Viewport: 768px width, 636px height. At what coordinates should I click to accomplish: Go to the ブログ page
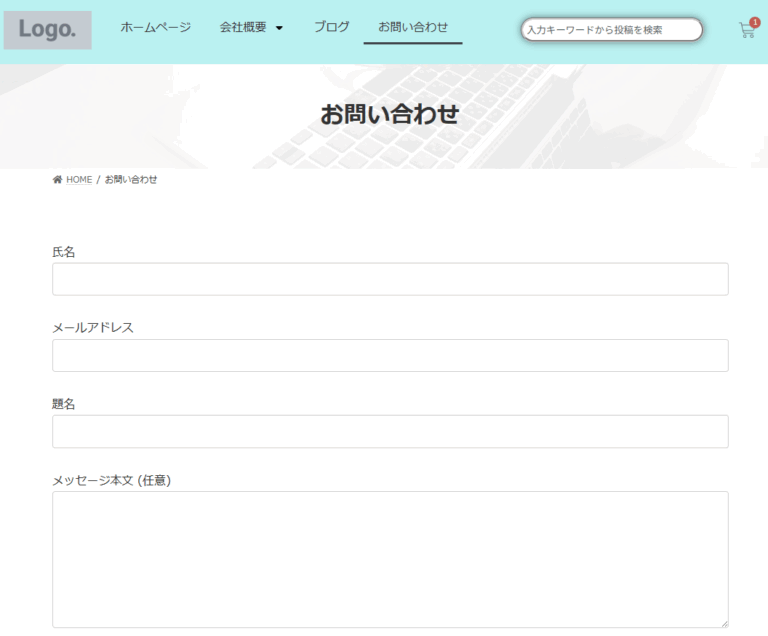pyautogui.click(x=331, y=27)
